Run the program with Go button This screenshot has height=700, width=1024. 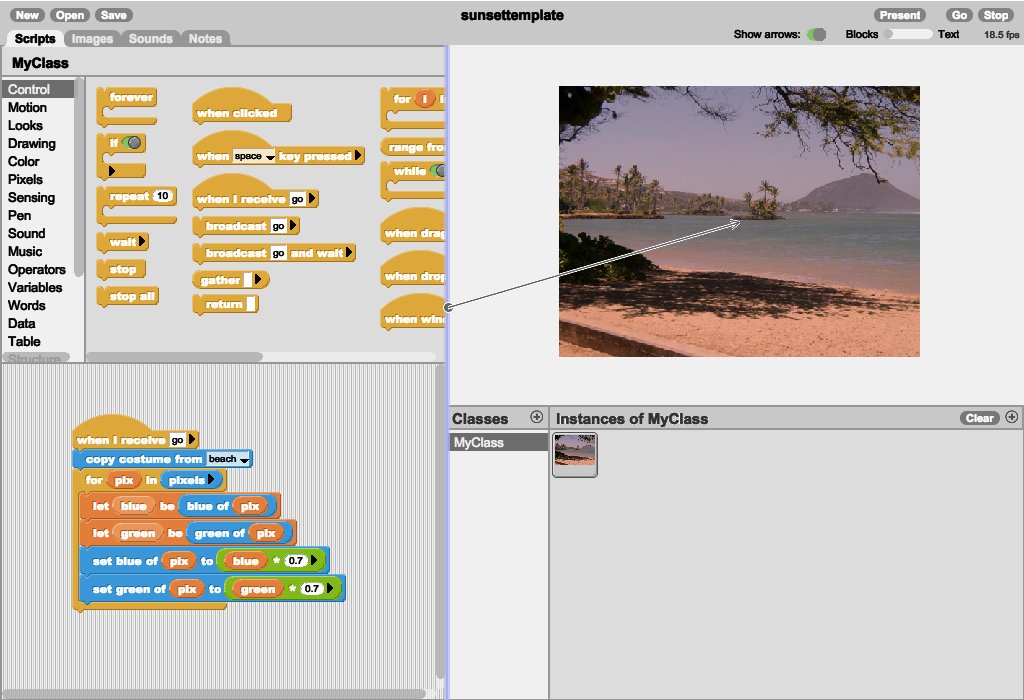pos(959,15)
